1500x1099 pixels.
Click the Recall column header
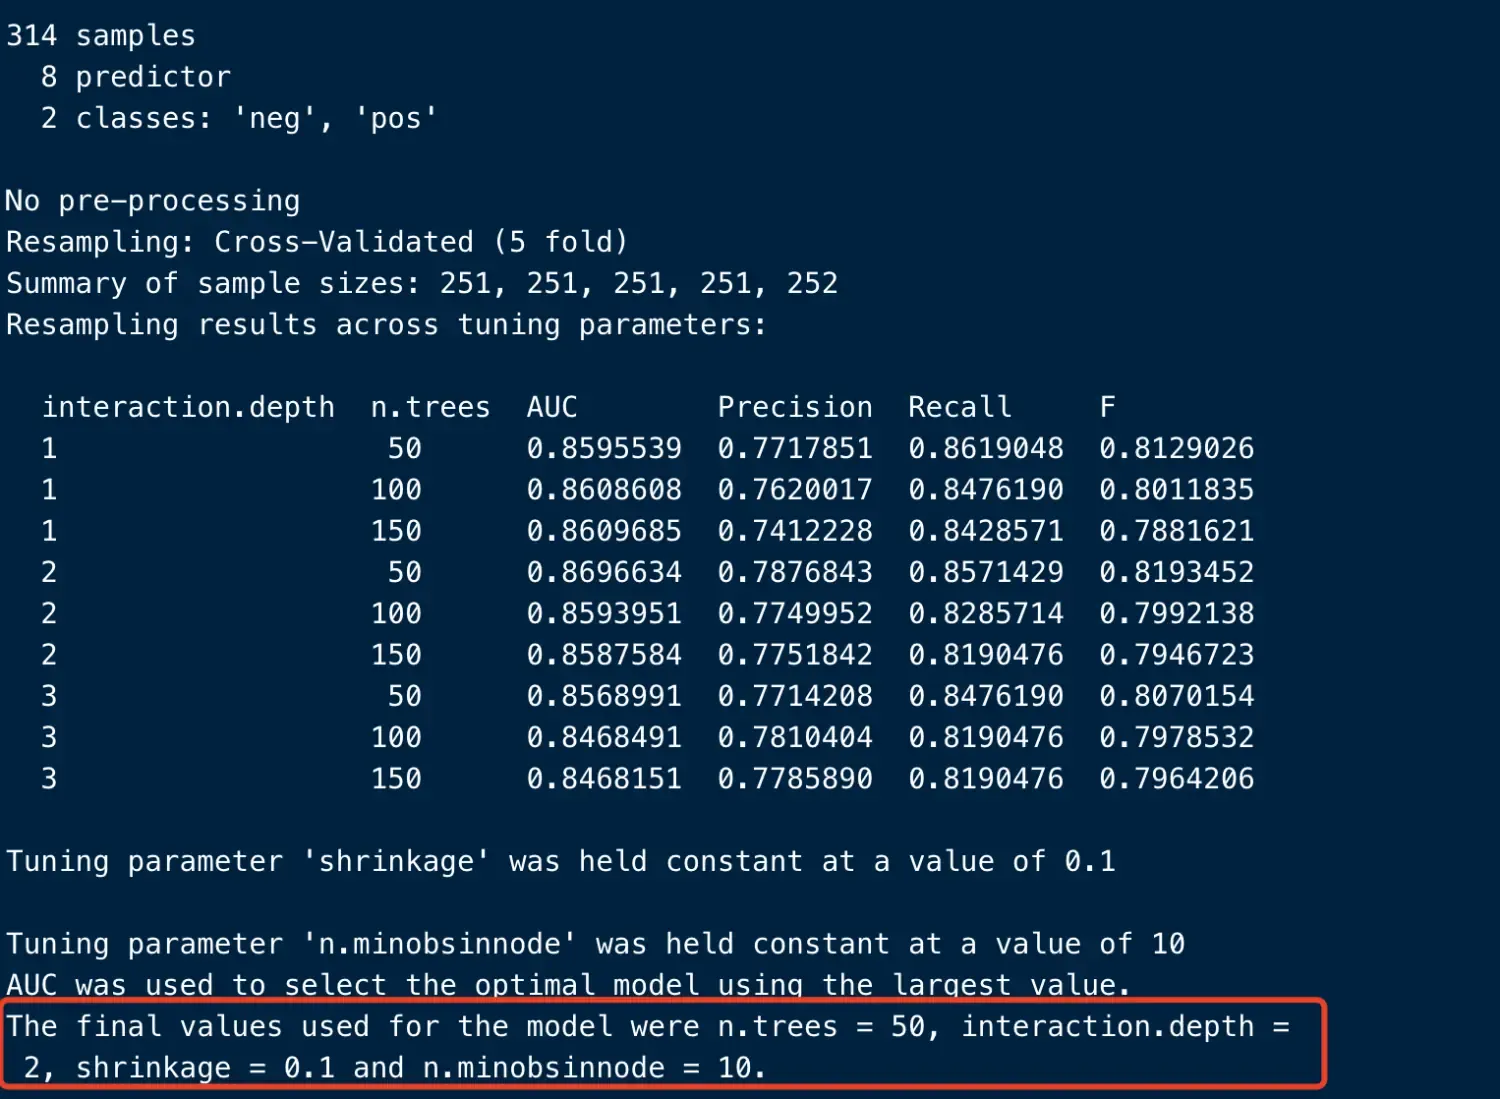960,407
